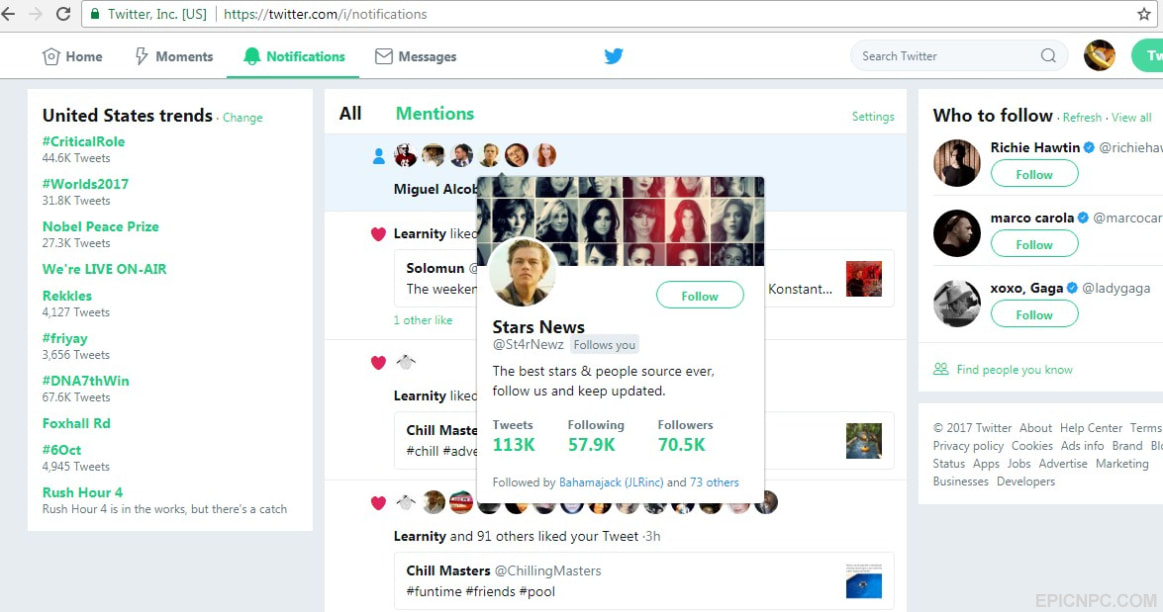Image resolution: width=1163 pixels, height=612 pixels.
Task: Open profile avatar menu in top bar
Action: (x=1099, y=56)
